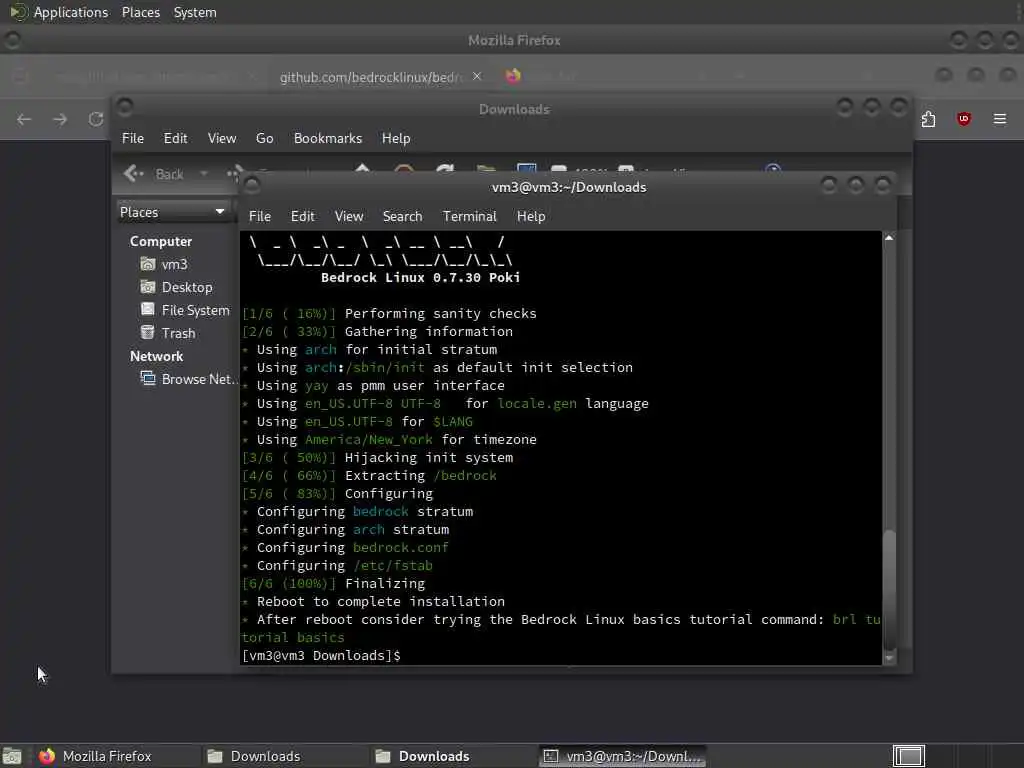Viewport: 1024px width, 768px height.
Task: Switch to the github.com/bedrocklinux tab
Action: pyautogui.click(x=370, y=77)
